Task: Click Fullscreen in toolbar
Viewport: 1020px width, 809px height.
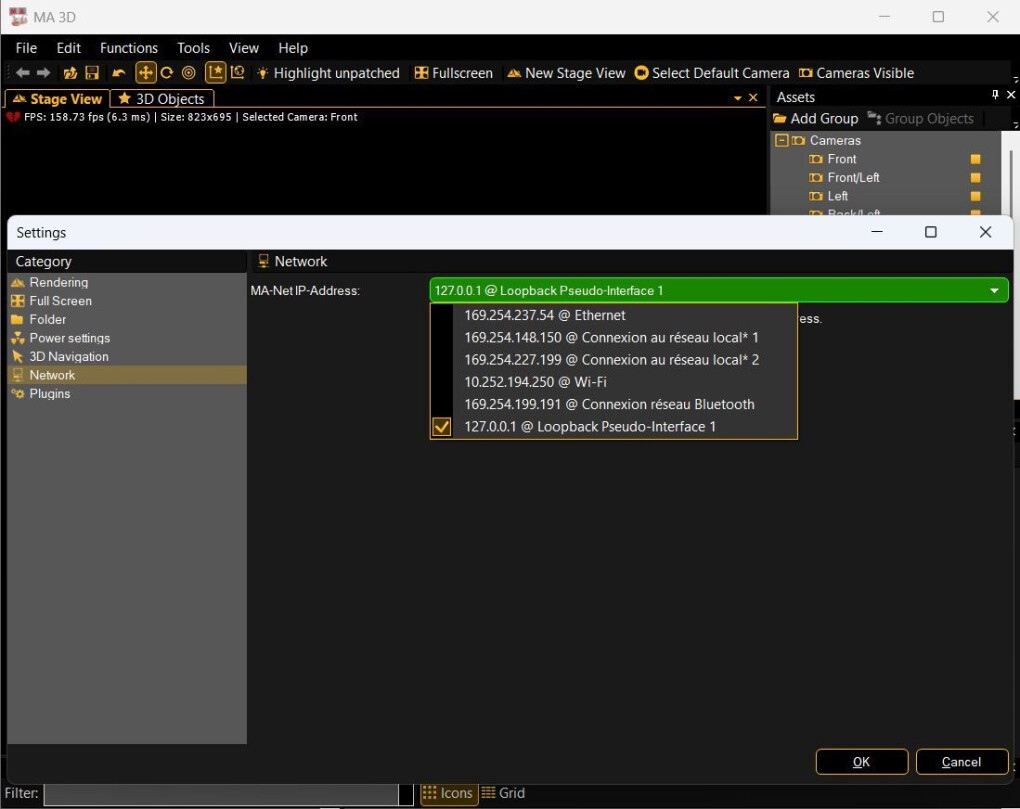Action: [x=454, y=73]
